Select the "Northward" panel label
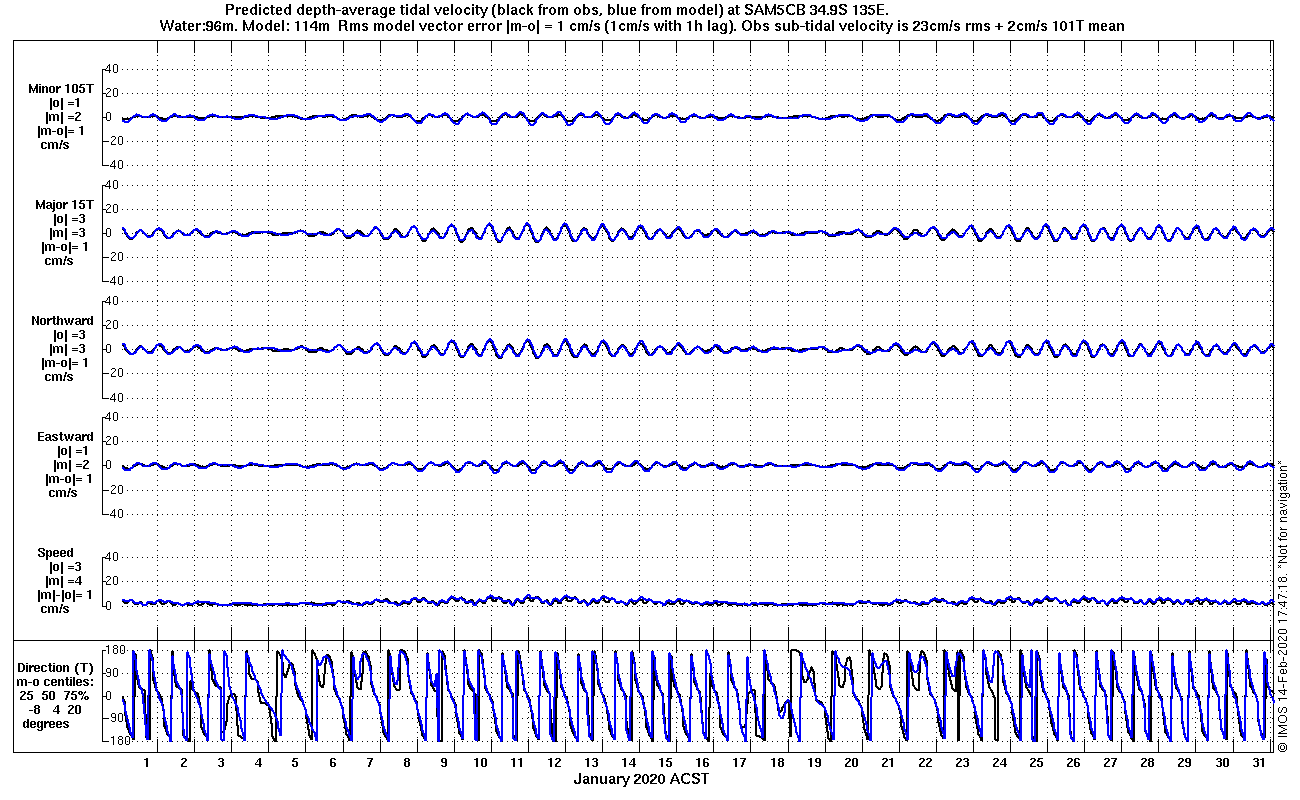The image size is (1300, 800). pyautogui.click(x=62, y=321)
